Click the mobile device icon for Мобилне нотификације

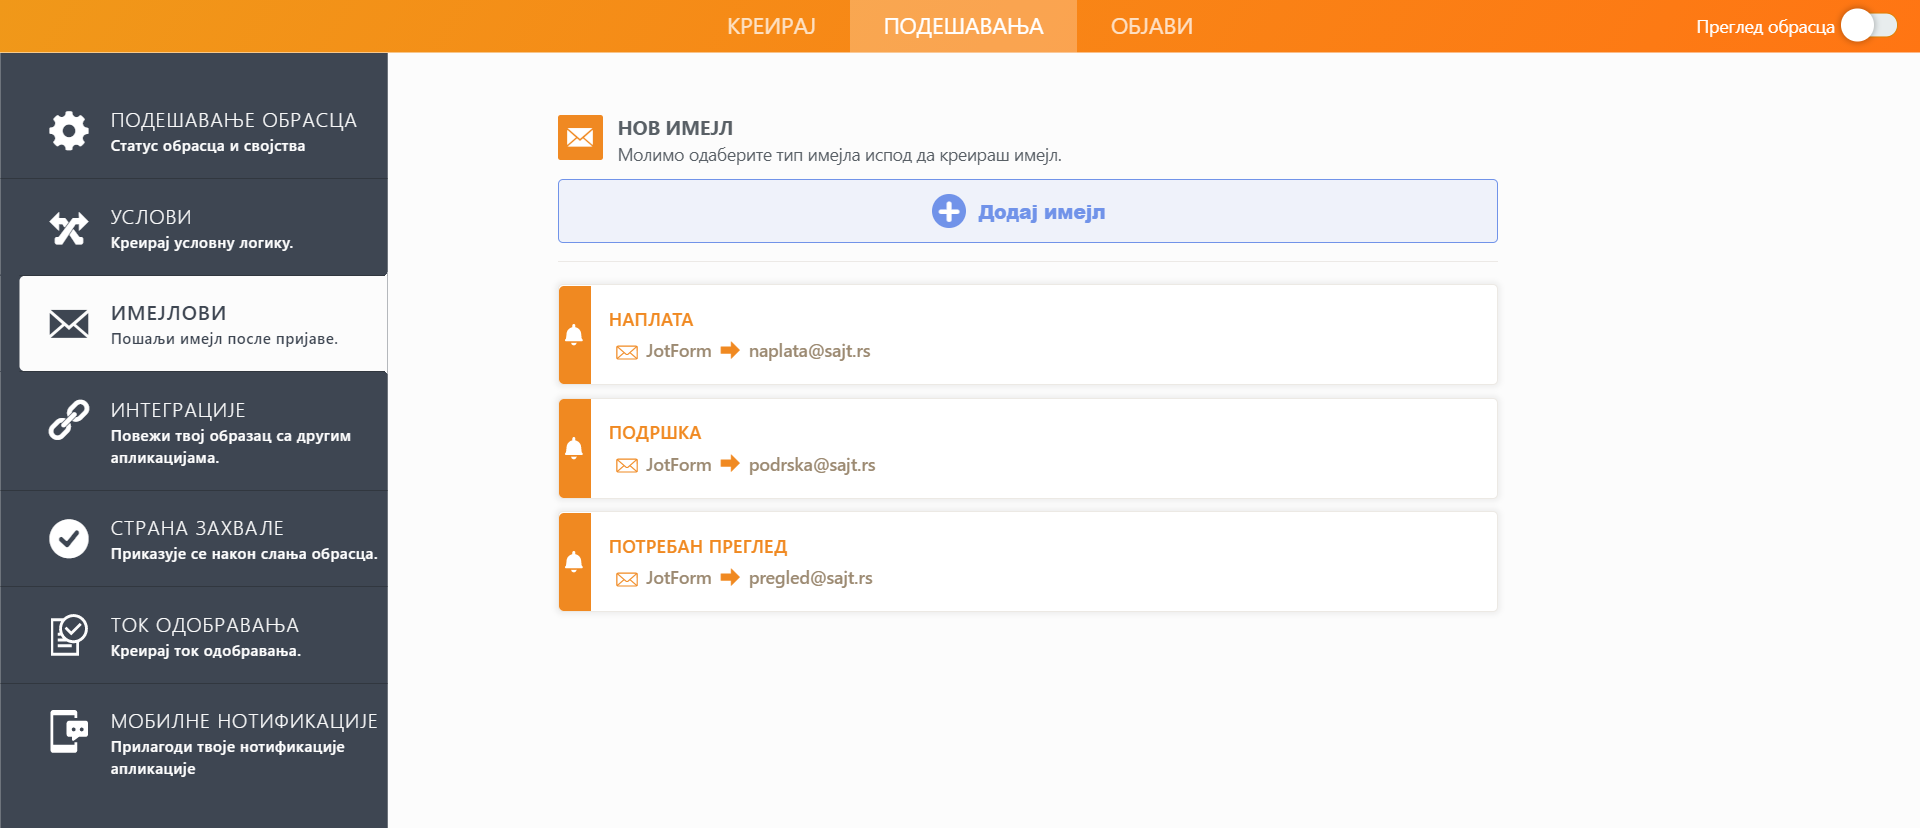(69, 731)
